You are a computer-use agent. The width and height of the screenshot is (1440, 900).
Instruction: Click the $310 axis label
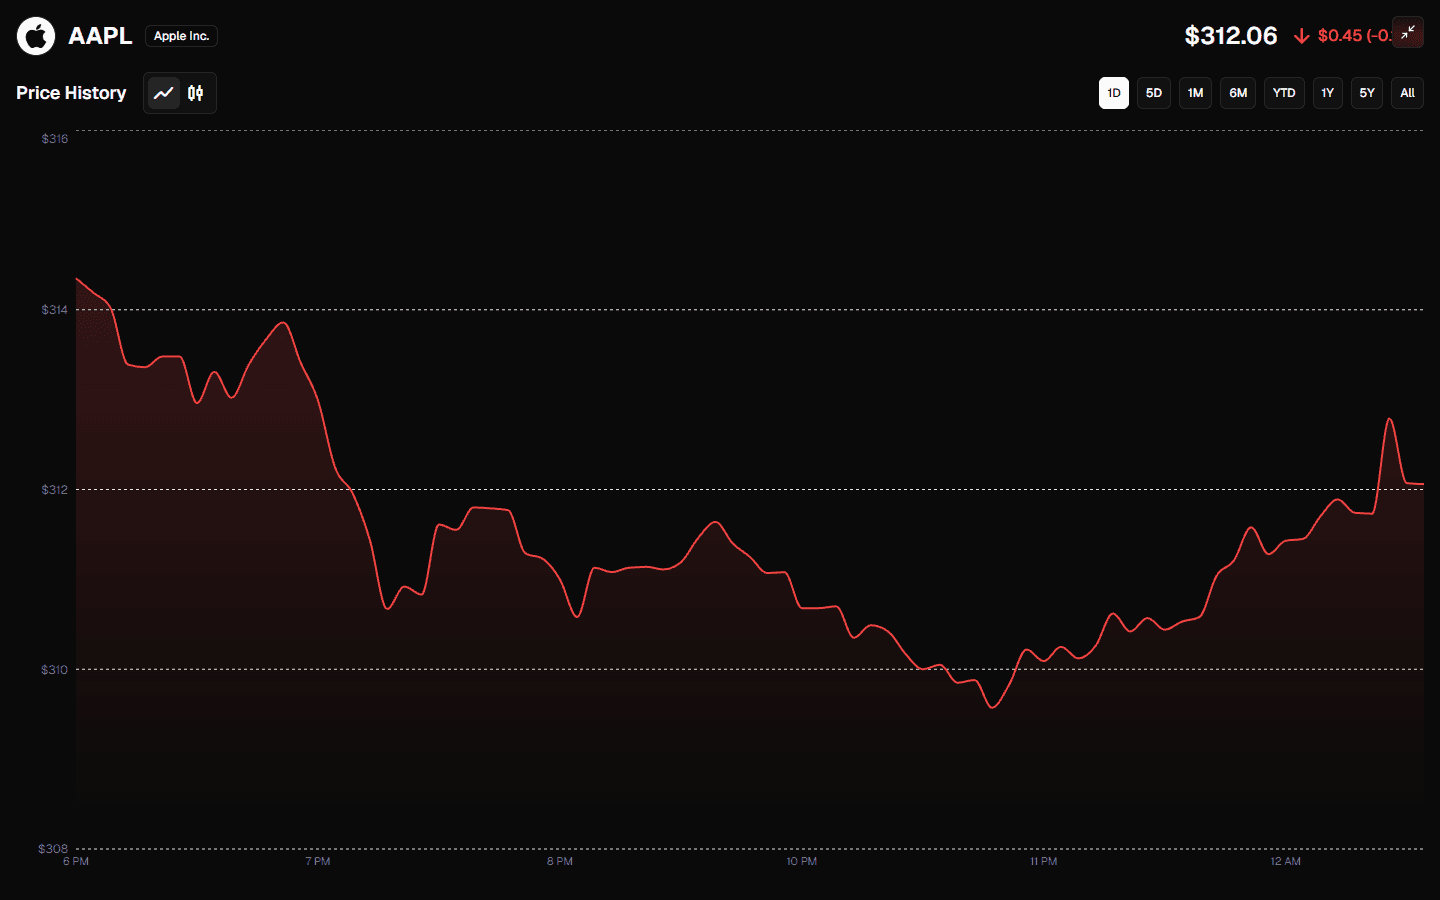pyautogui.click(x=55, y=670)
